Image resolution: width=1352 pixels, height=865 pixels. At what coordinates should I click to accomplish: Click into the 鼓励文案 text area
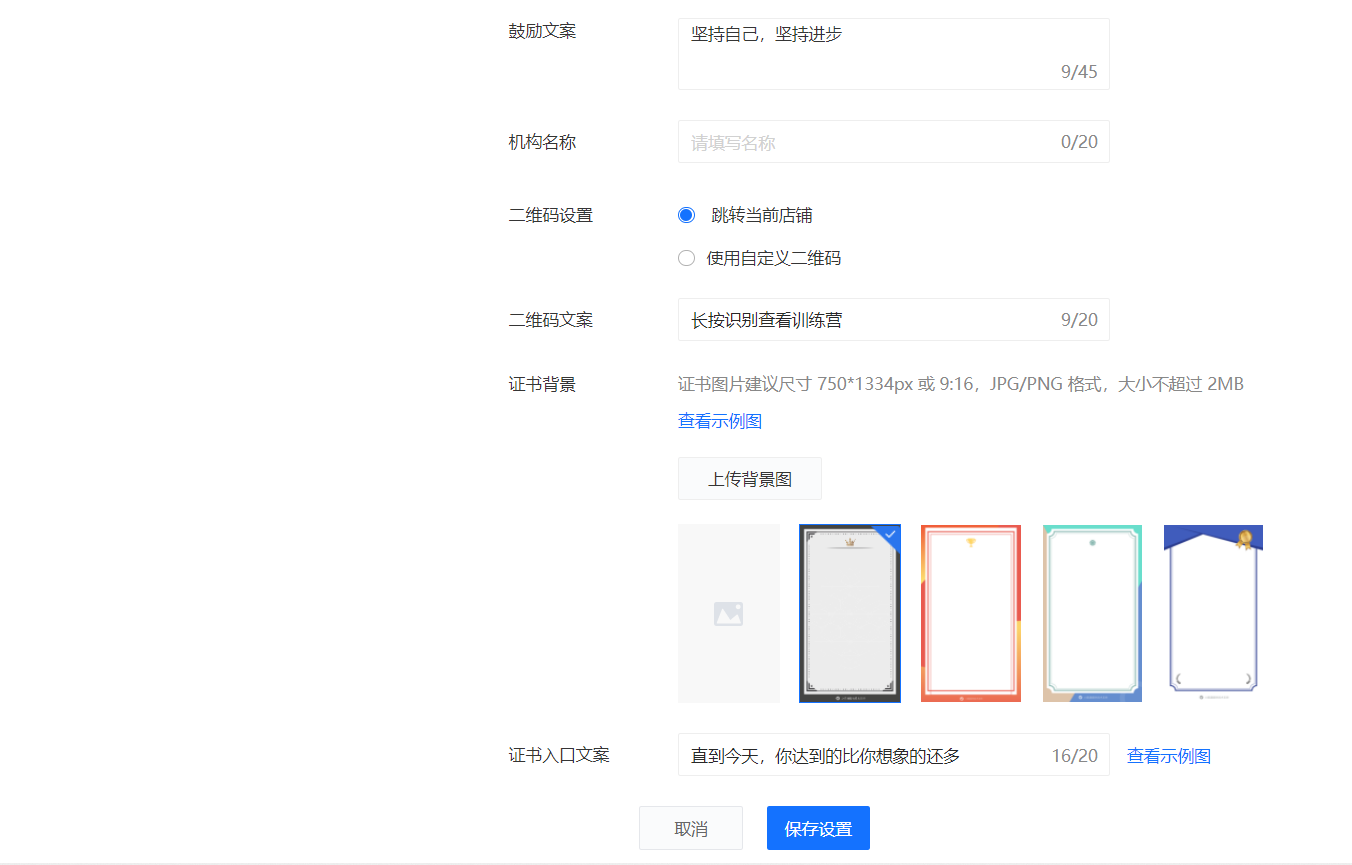point(870,54)
